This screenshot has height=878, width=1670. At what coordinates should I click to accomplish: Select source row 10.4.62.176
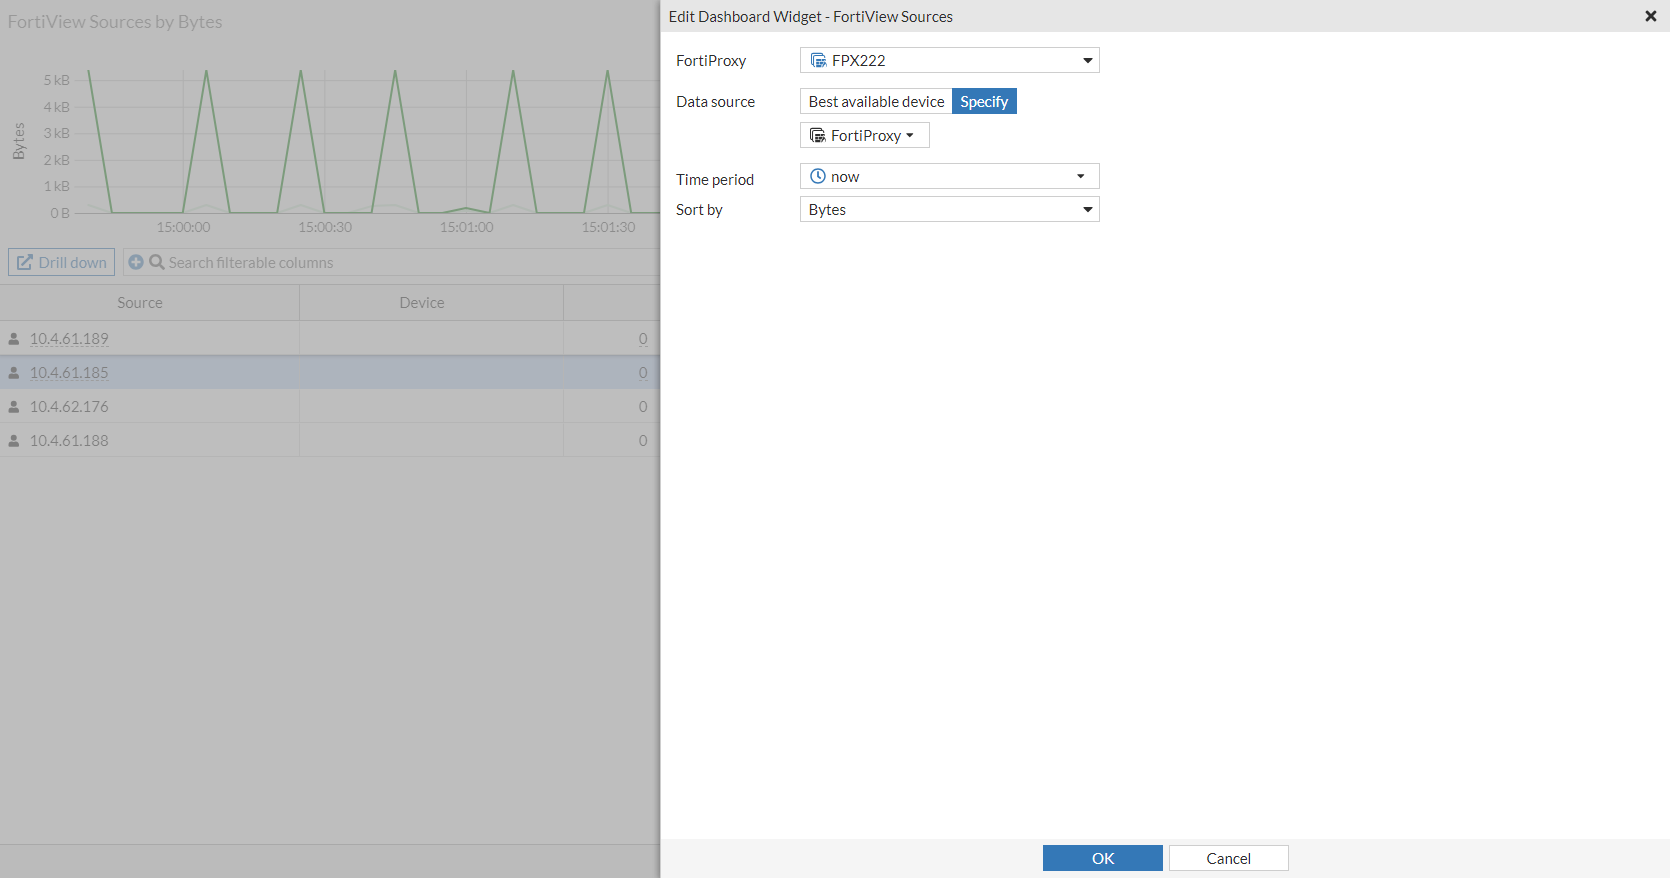pyautogui.click(x=330, y=406)
